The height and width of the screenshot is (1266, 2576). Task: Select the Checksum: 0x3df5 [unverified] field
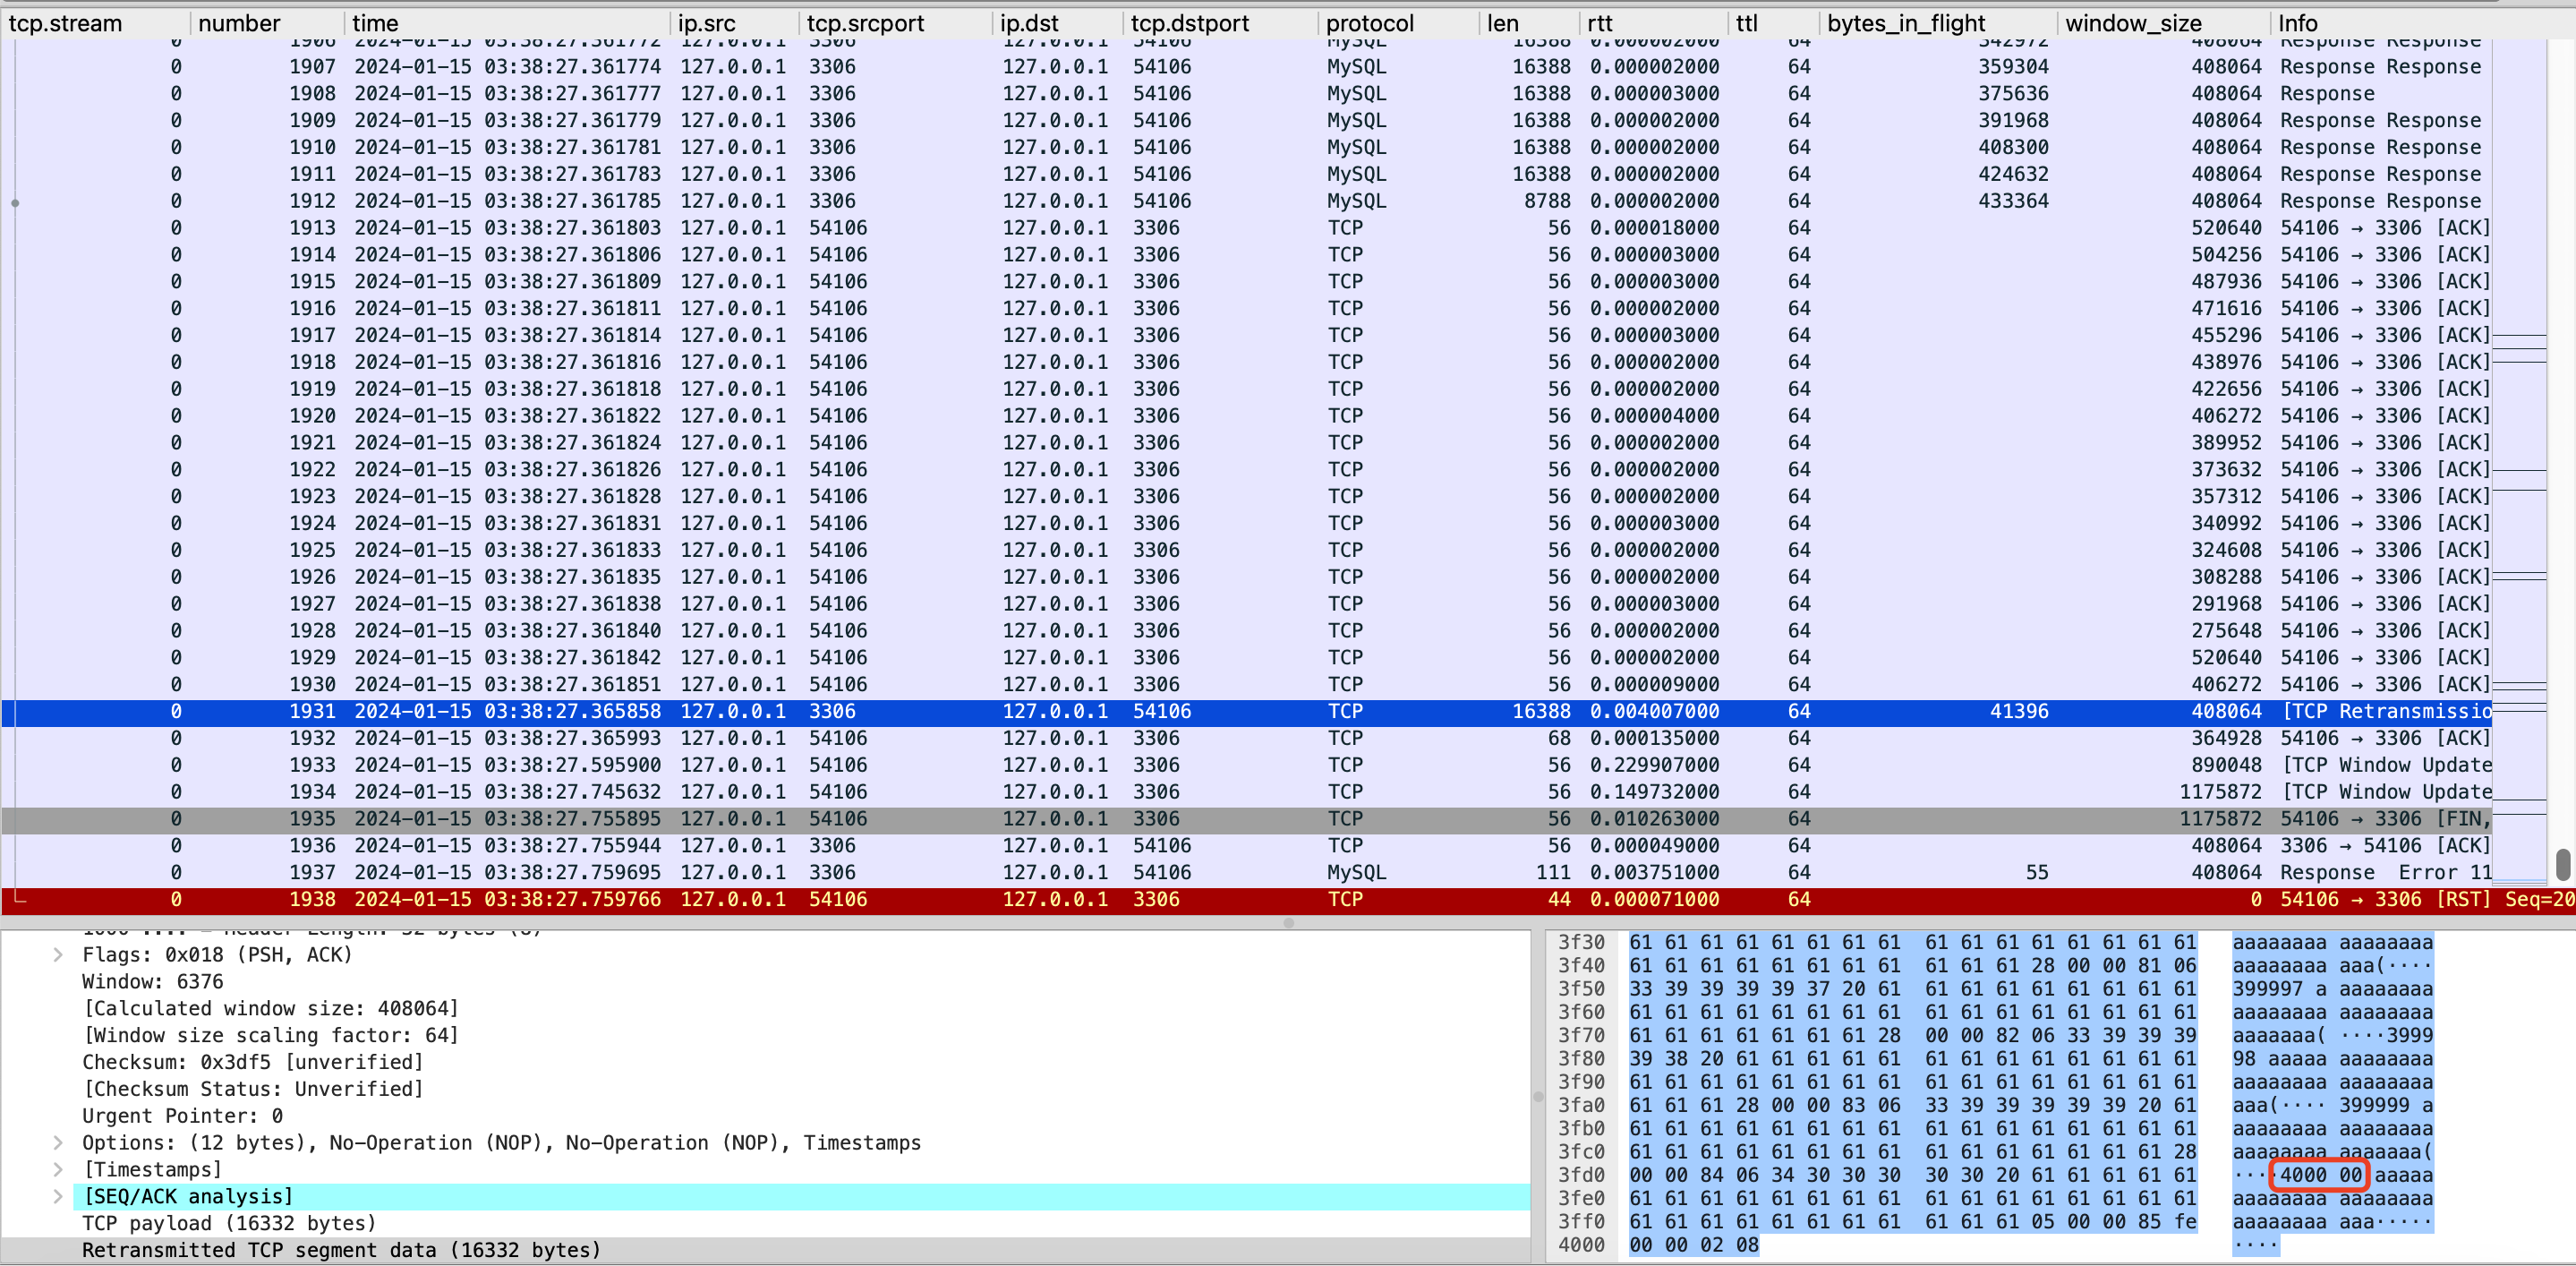tap(252, 1062)
